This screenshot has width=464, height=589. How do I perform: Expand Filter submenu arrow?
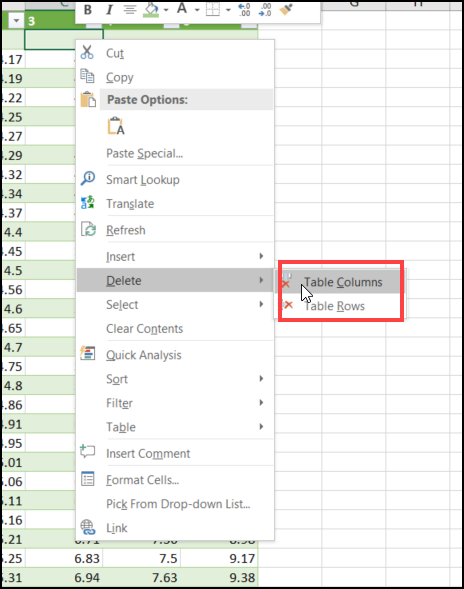point(261,403)
